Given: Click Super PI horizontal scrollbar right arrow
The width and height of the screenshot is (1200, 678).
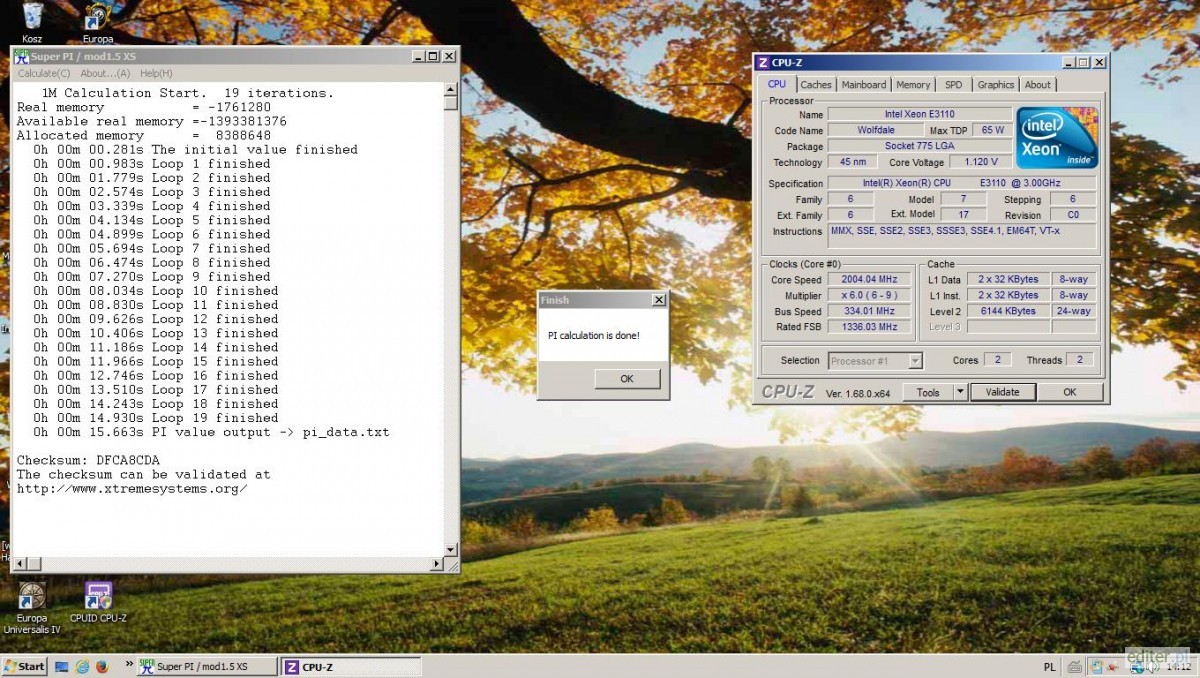Looking at the screenshot, I should point(437,564).
